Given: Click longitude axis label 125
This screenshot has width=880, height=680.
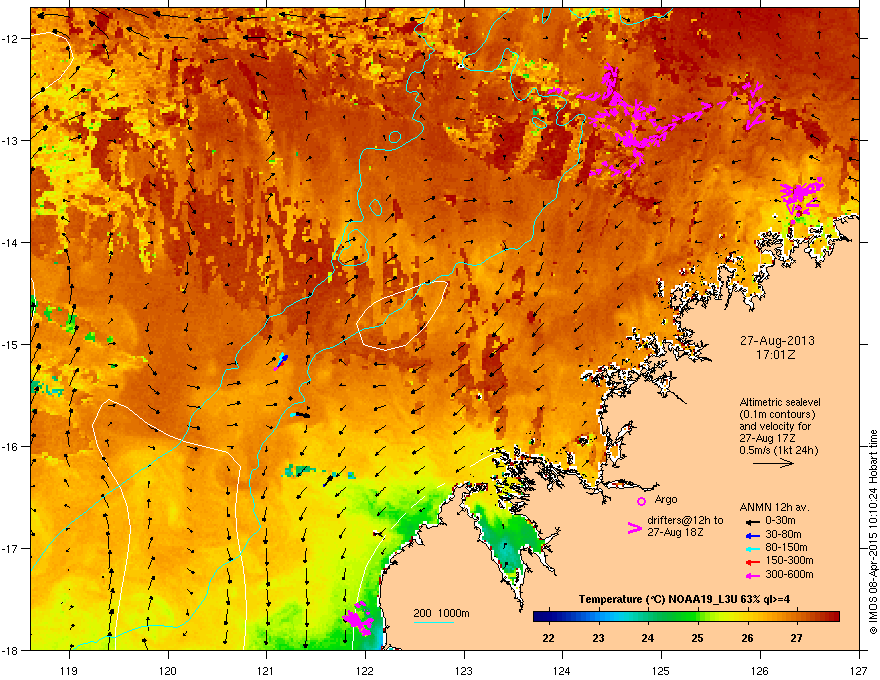Looking at the screenshot, I should coord(661,670).
